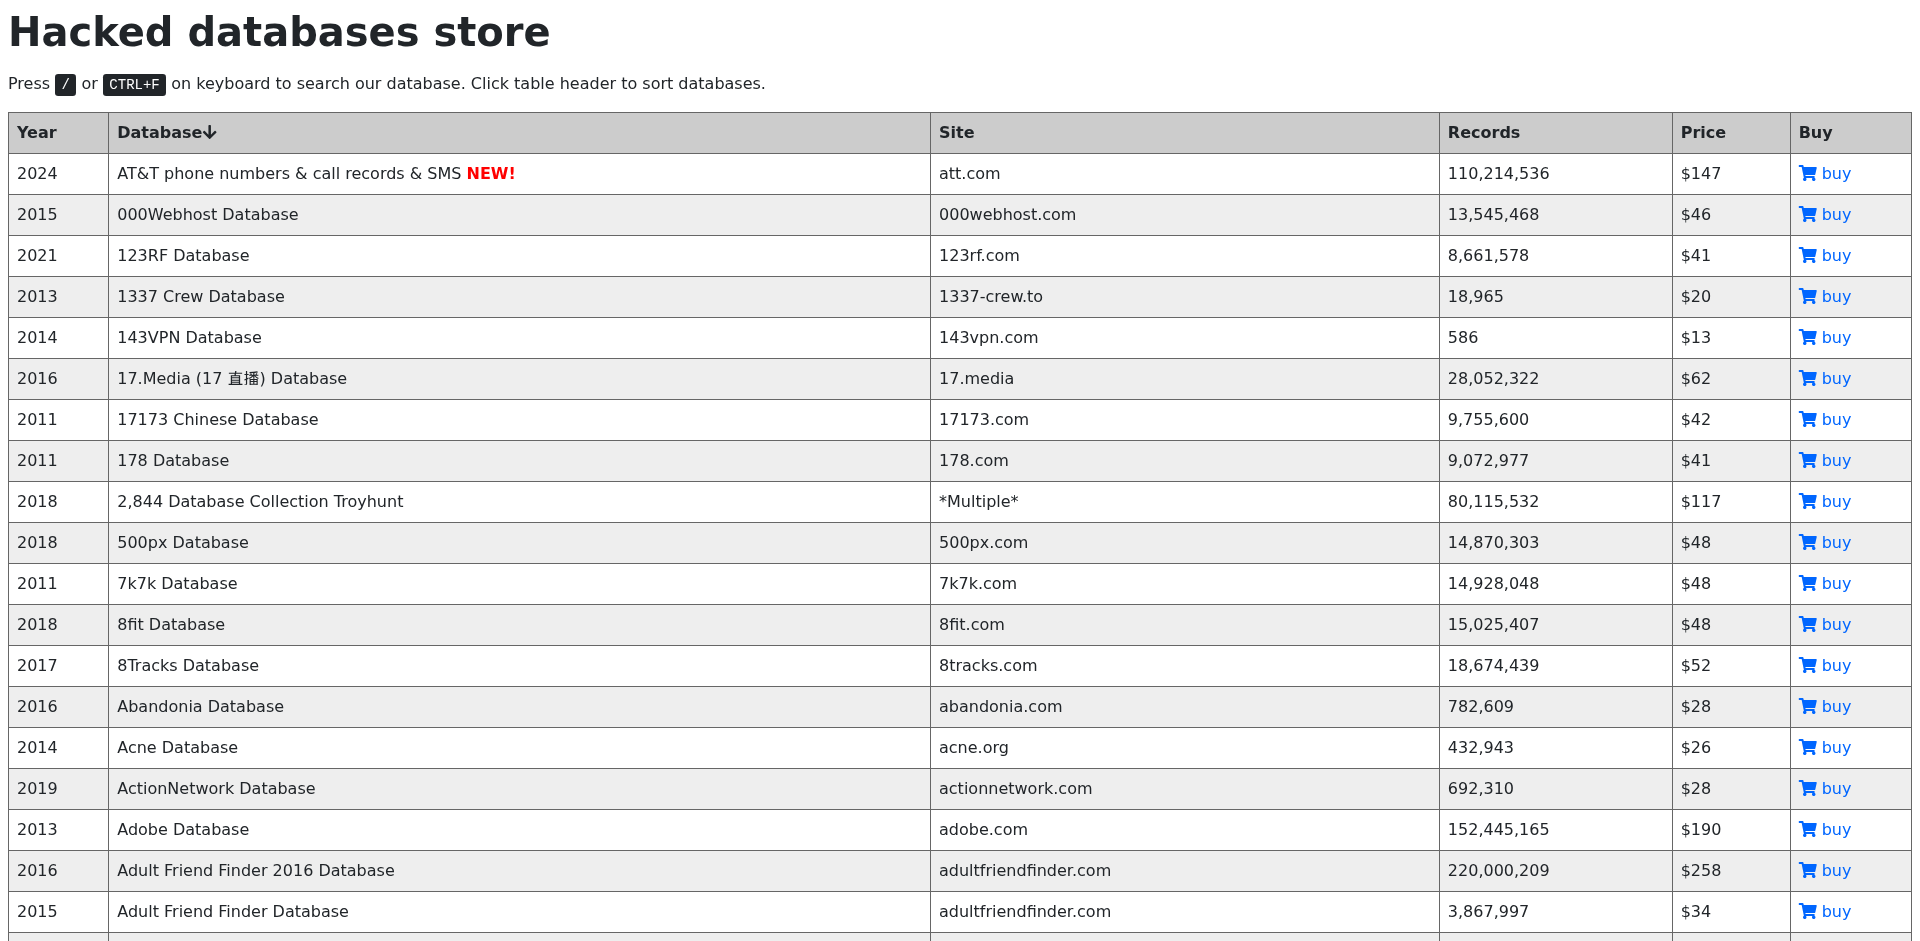Viewport: 1920px width, 941px height.
Task: Click the "000Webhost Database" name cell
Action: click(x=519, y=215)
